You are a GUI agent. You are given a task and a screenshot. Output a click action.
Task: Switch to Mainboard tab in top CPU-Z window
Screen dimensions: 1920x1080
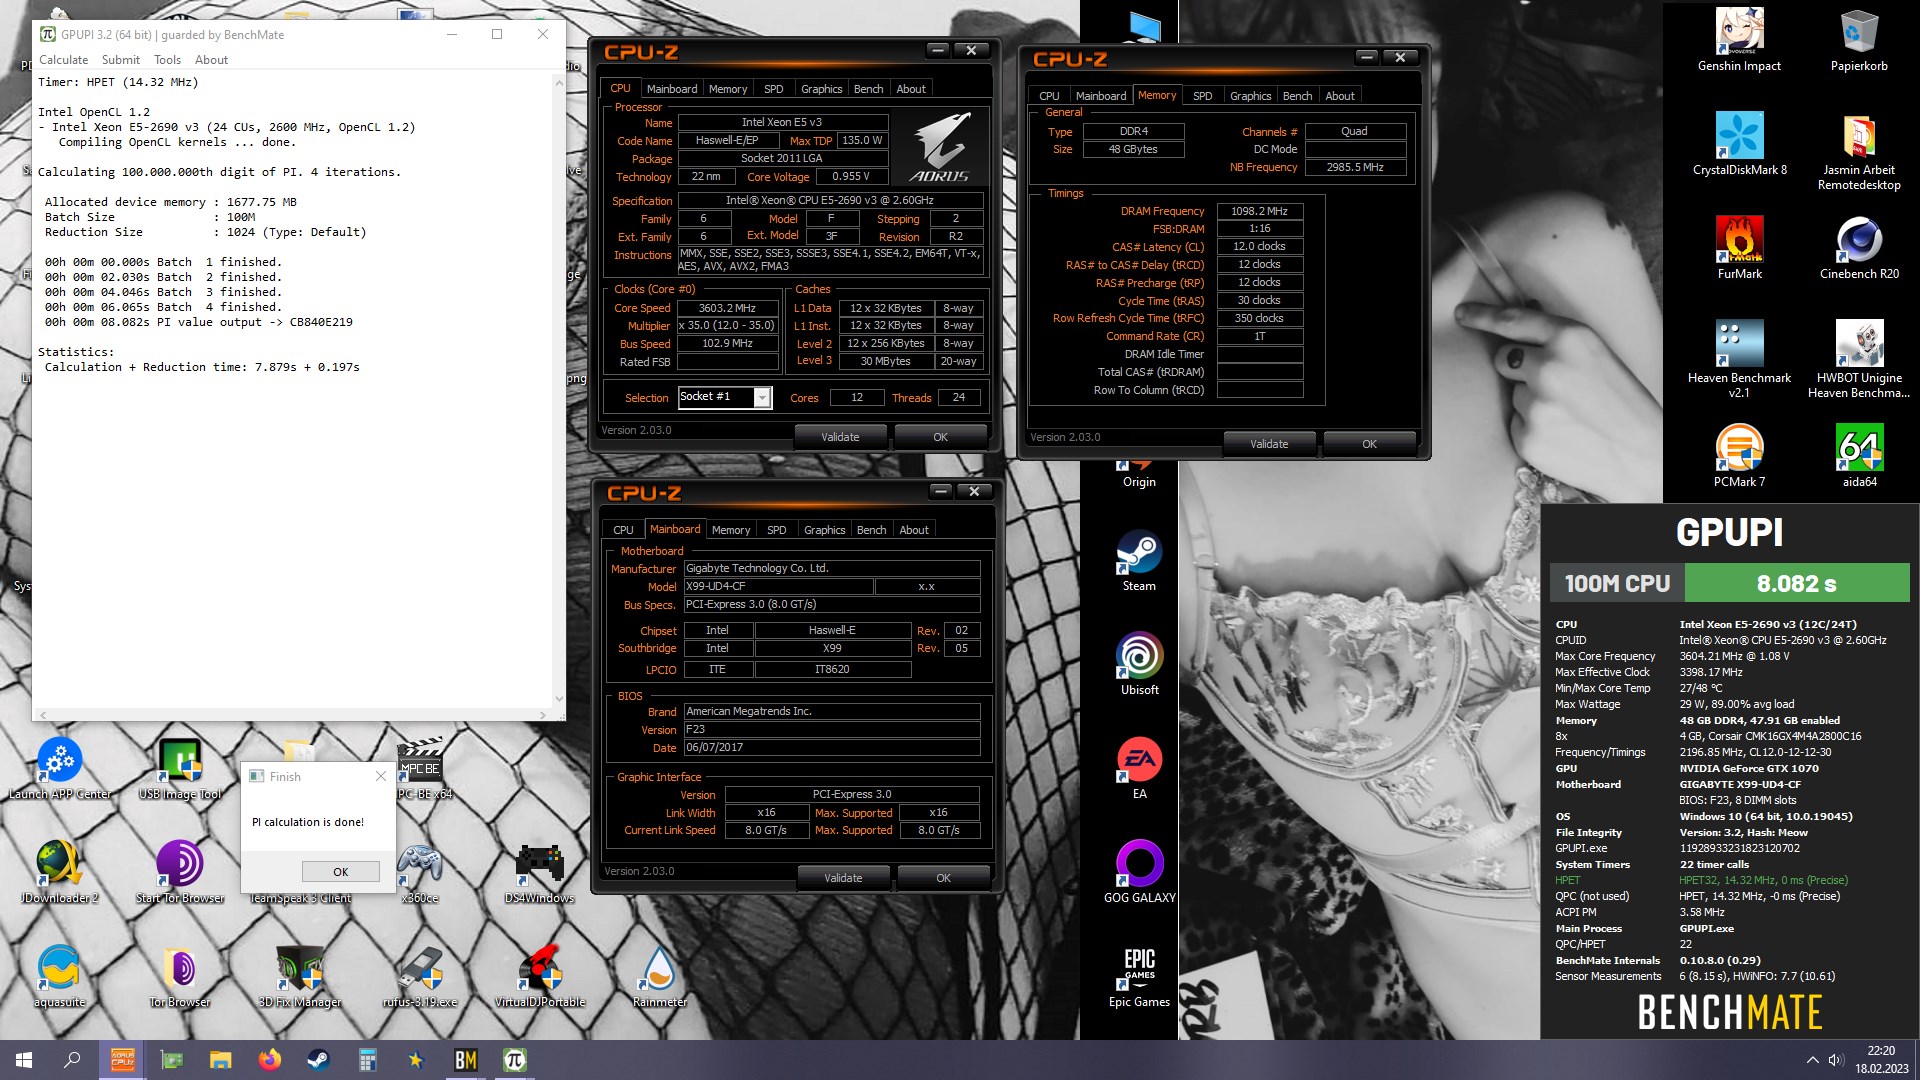(x=672, y=89)
